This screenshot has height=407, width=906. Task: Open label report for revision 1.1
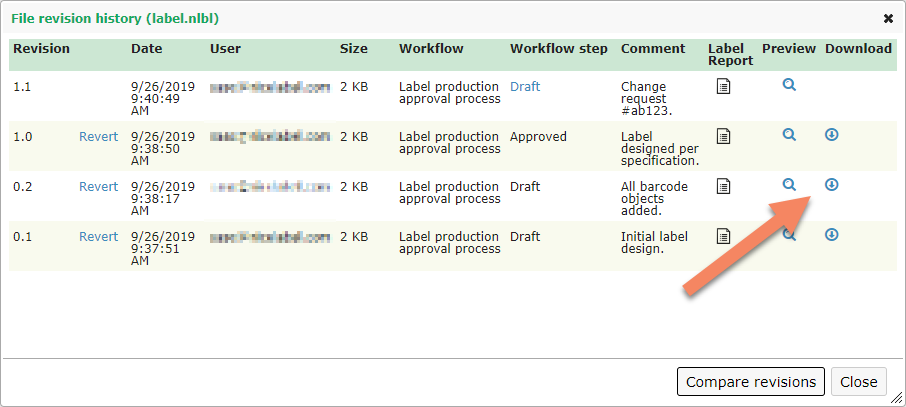(723, 87)
